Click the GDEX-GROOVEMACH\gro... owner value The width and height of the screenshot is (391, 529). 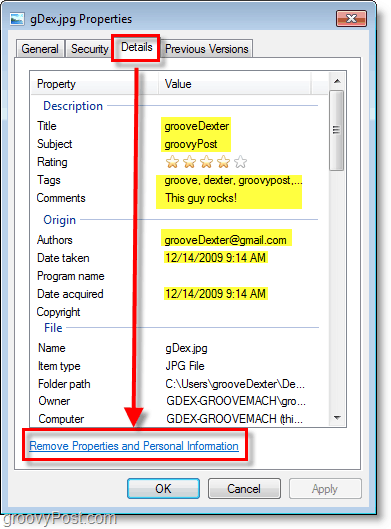click(x=236, y=401)
